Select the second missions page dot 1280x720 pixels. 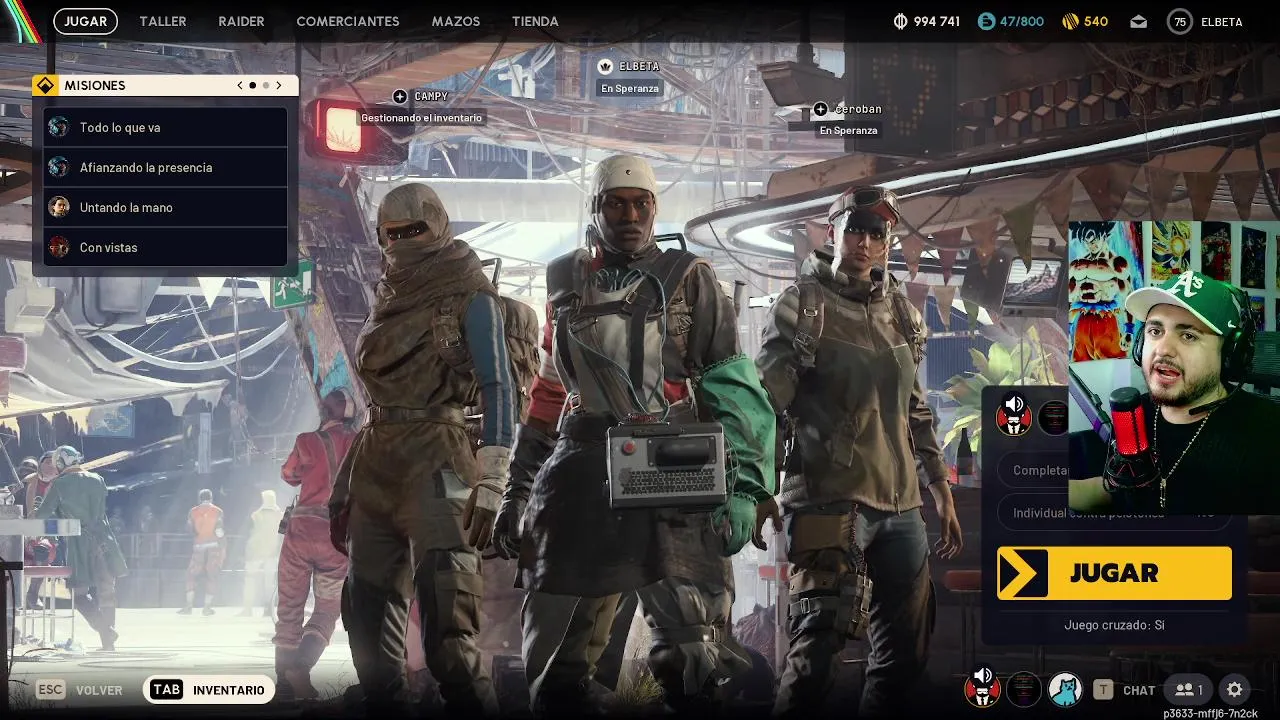[266, 86]
